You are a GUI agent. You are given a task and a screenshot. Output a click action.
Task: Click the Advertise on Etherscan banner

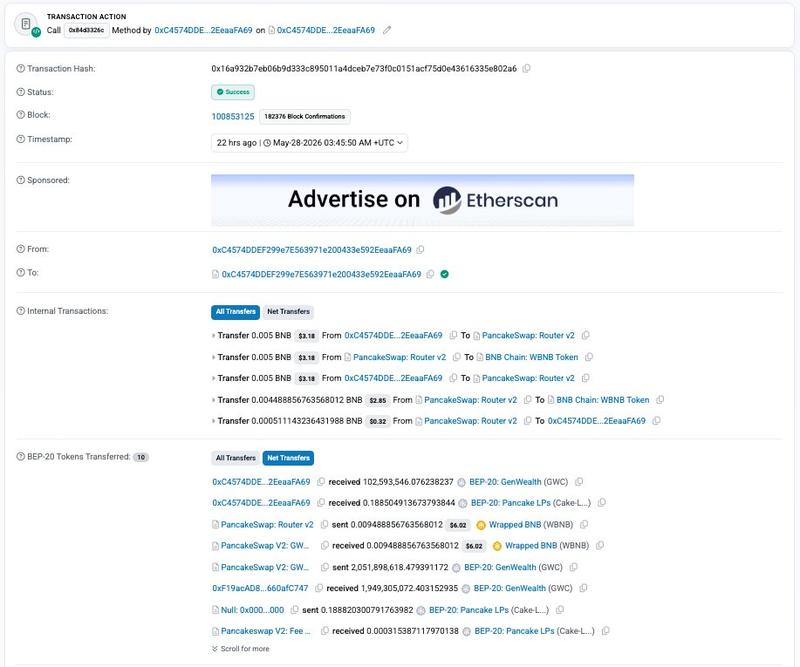click(x=422, y=200)
